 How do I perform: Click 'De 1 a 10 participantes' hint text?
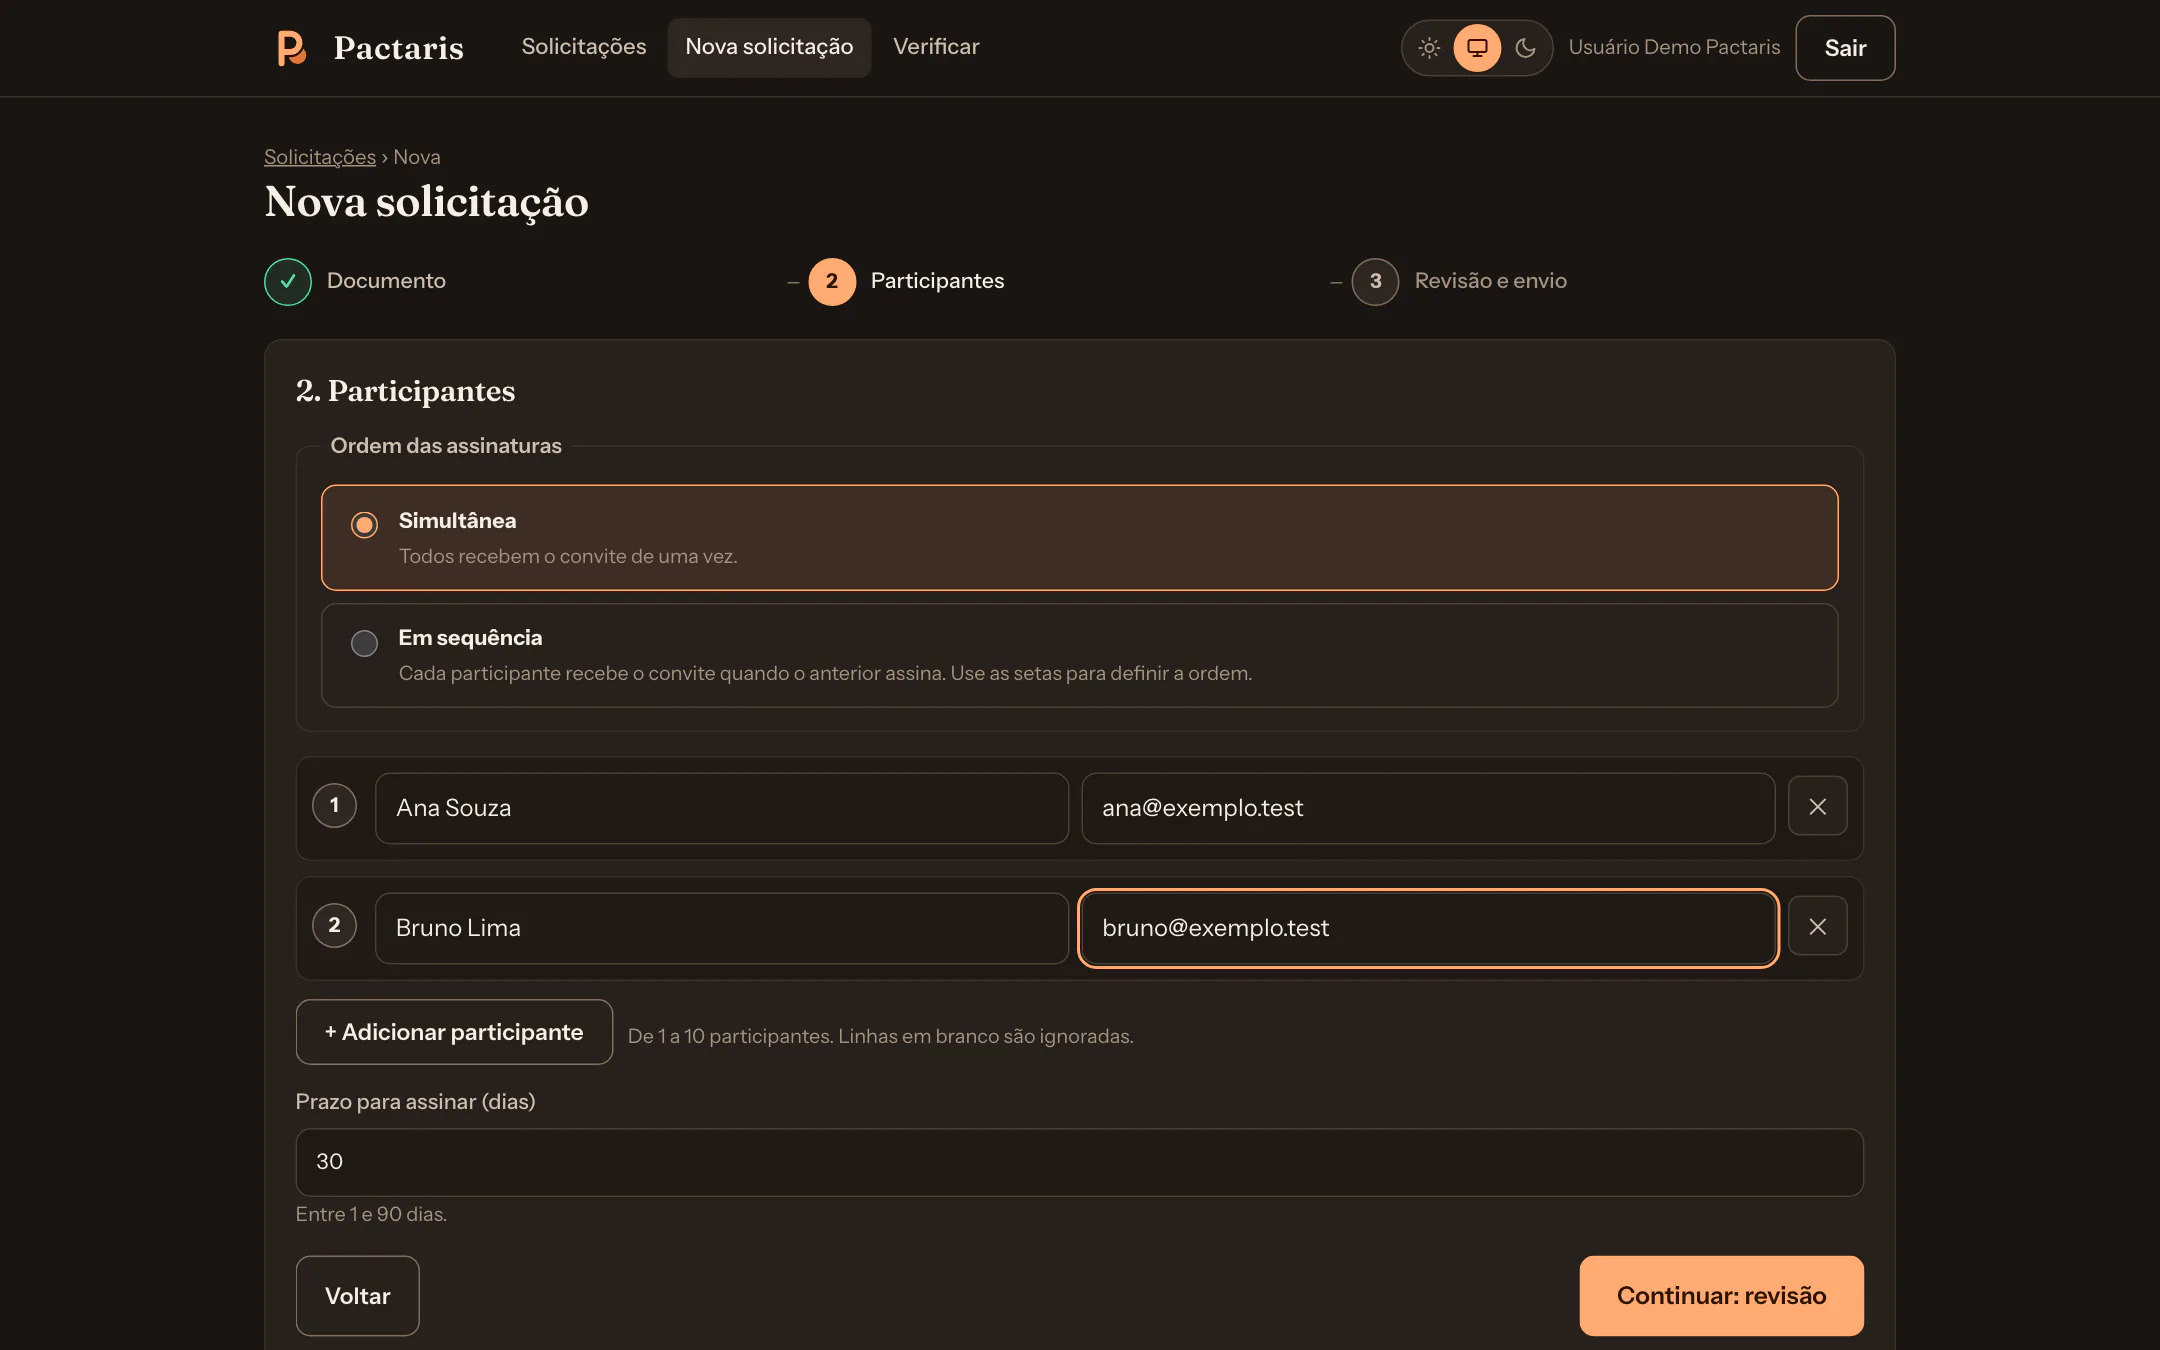(880, 1036)
